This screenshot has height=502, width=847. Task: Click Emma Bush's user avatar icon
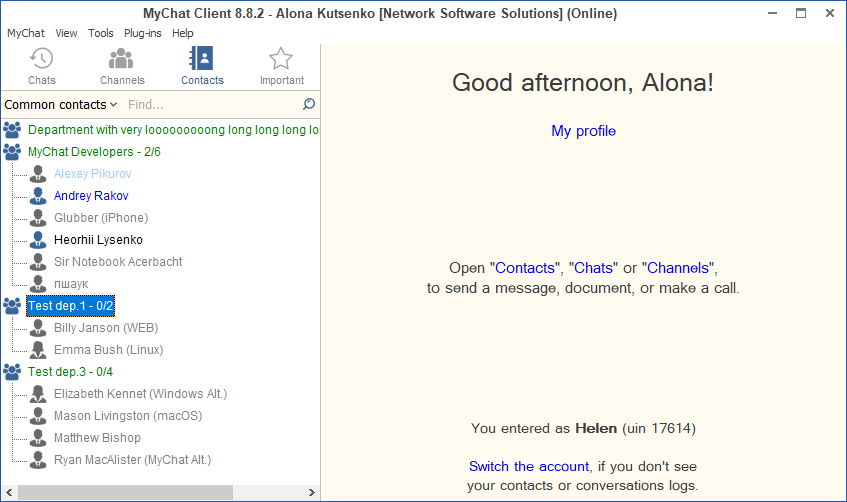(x=38, y=350)
